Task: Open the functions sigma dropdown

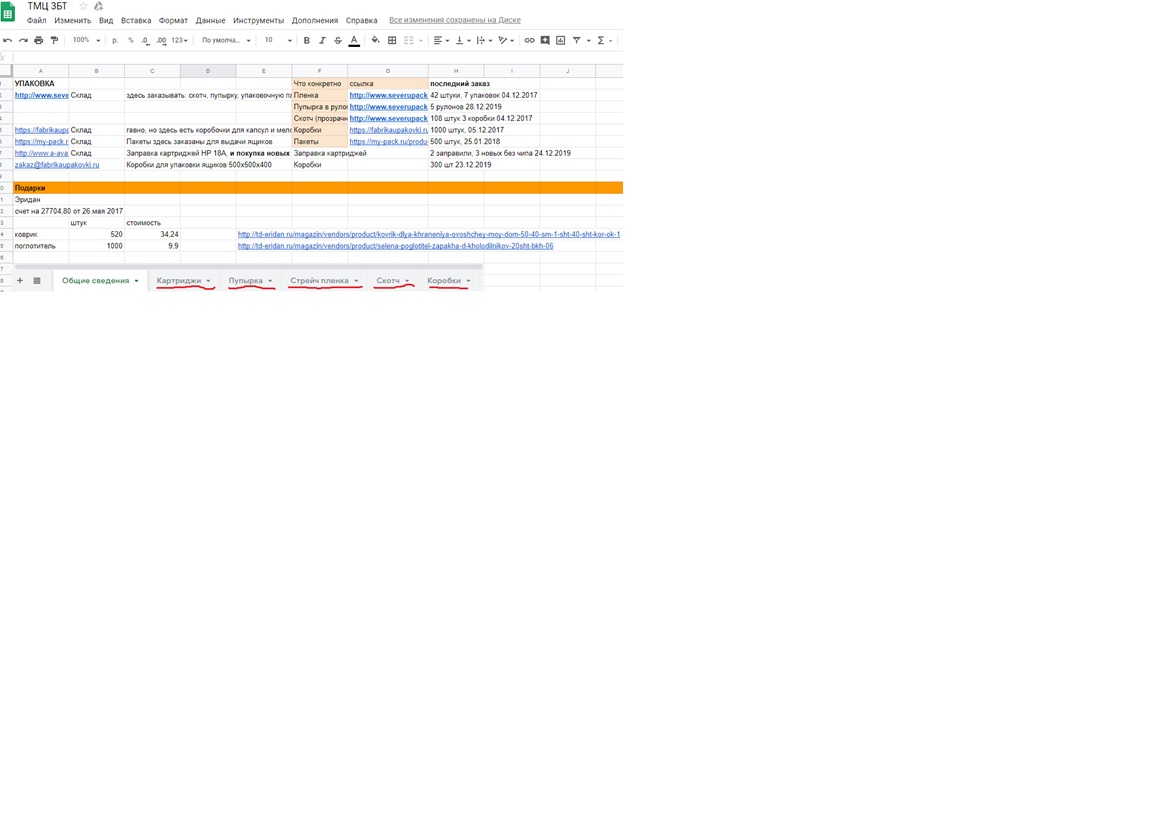Action: (603, 41)
